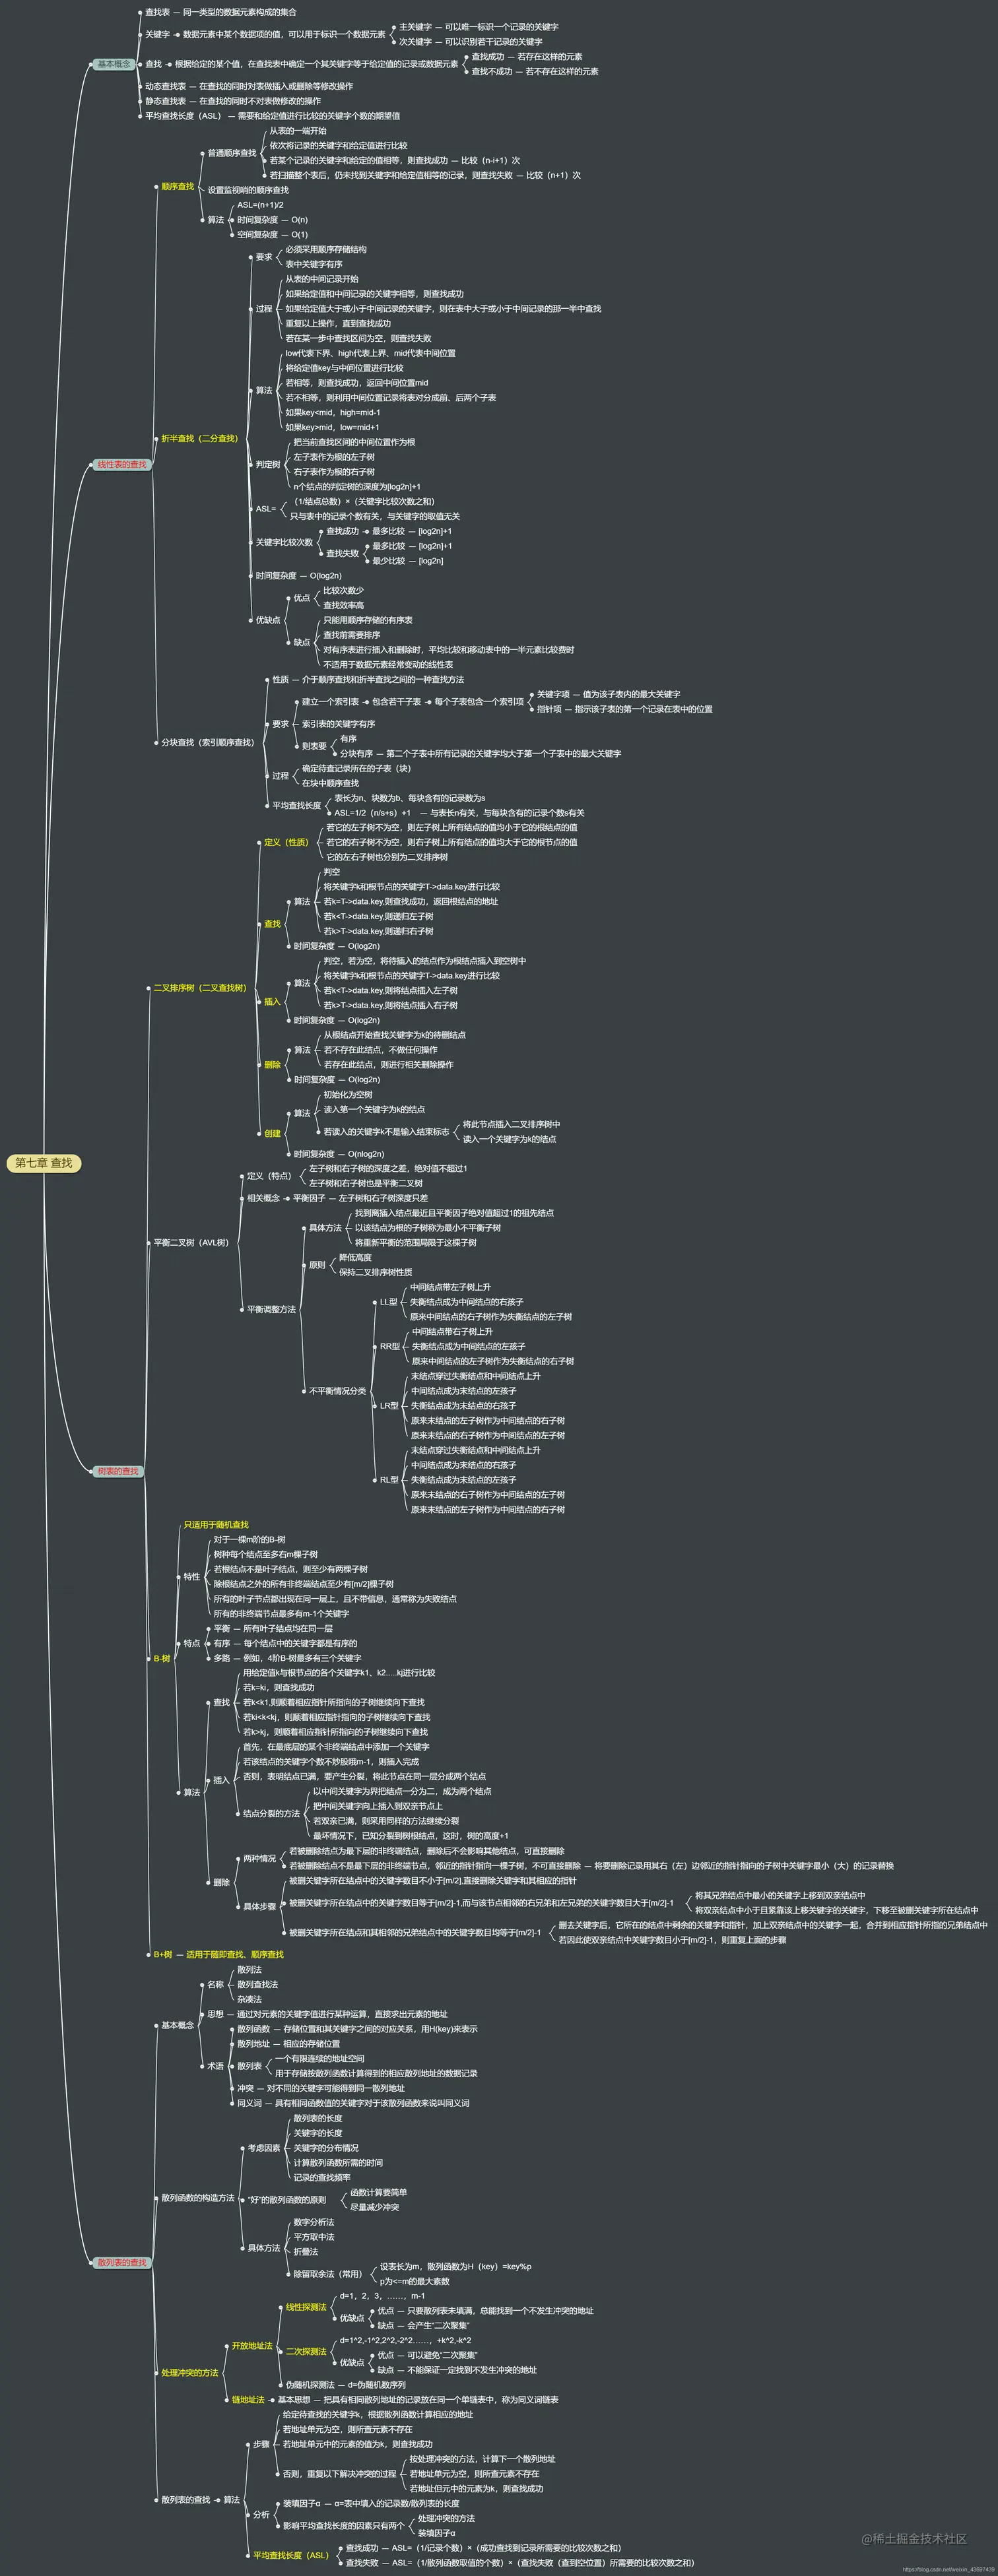
Task: Select the yellow B-树 node
Action: coord(161,1658)
